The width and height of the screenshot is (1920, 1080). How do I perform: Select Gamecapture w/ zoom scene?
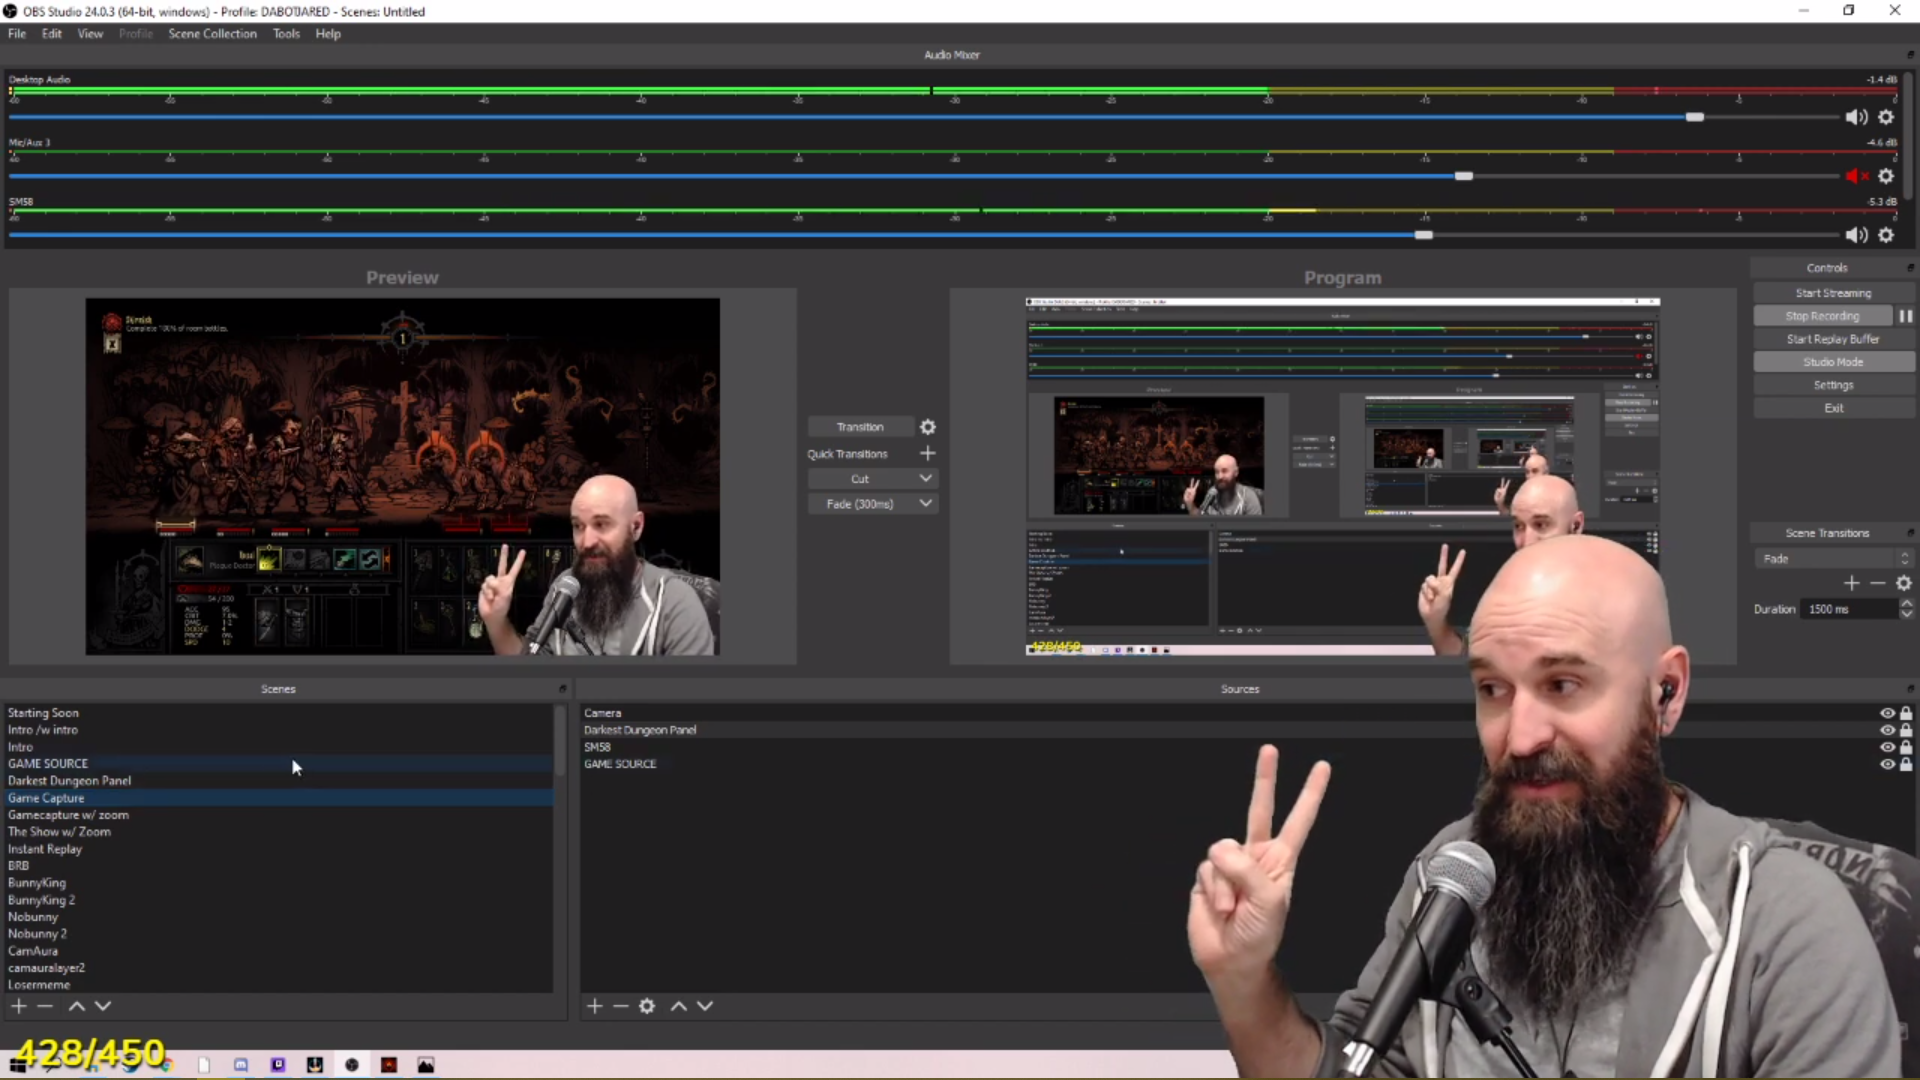coord(278,815)
